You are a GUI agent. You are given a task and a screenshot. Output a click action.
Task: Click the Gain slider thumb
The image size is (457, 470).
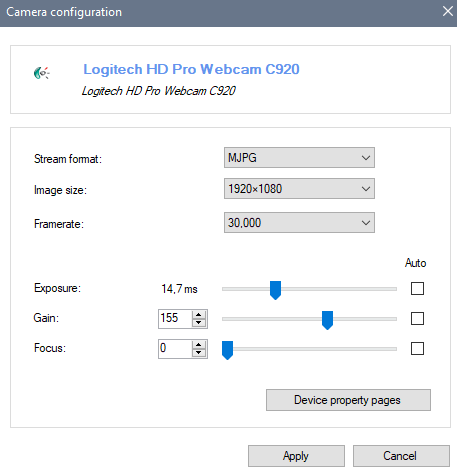pos(327,320)
